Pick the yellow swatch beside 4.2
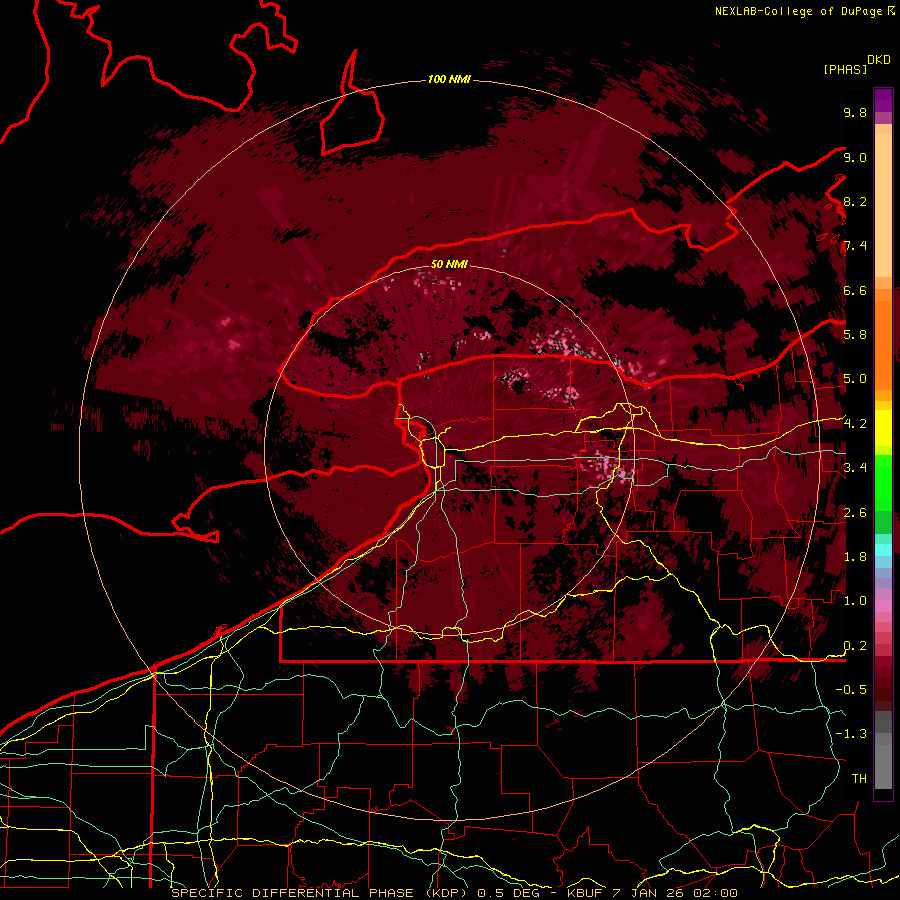 [x=883, y=428]
